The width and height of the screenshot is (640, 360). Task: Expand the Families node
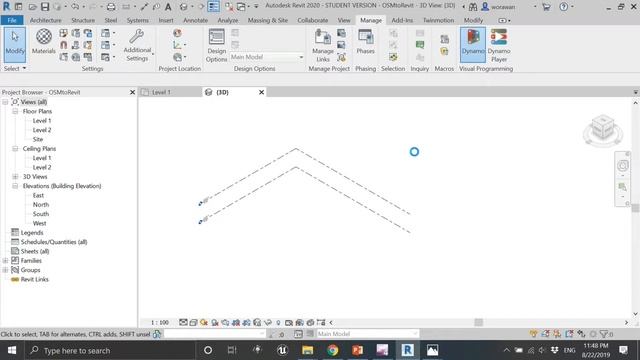(5, 261)
